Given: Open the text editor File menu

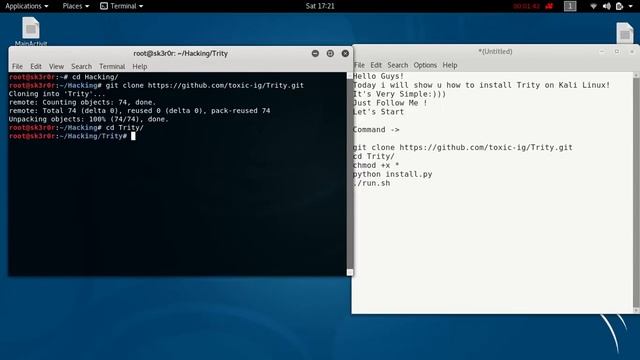Looking at the screenshot, I should click(x=359, y=65).
